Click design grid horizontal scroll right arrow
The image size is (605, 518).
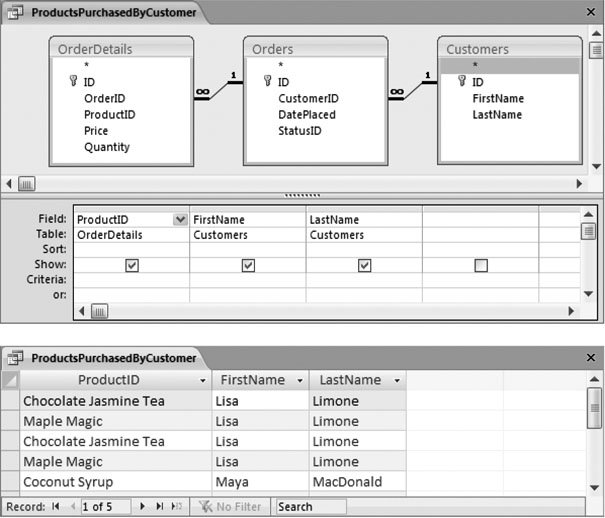571,311
